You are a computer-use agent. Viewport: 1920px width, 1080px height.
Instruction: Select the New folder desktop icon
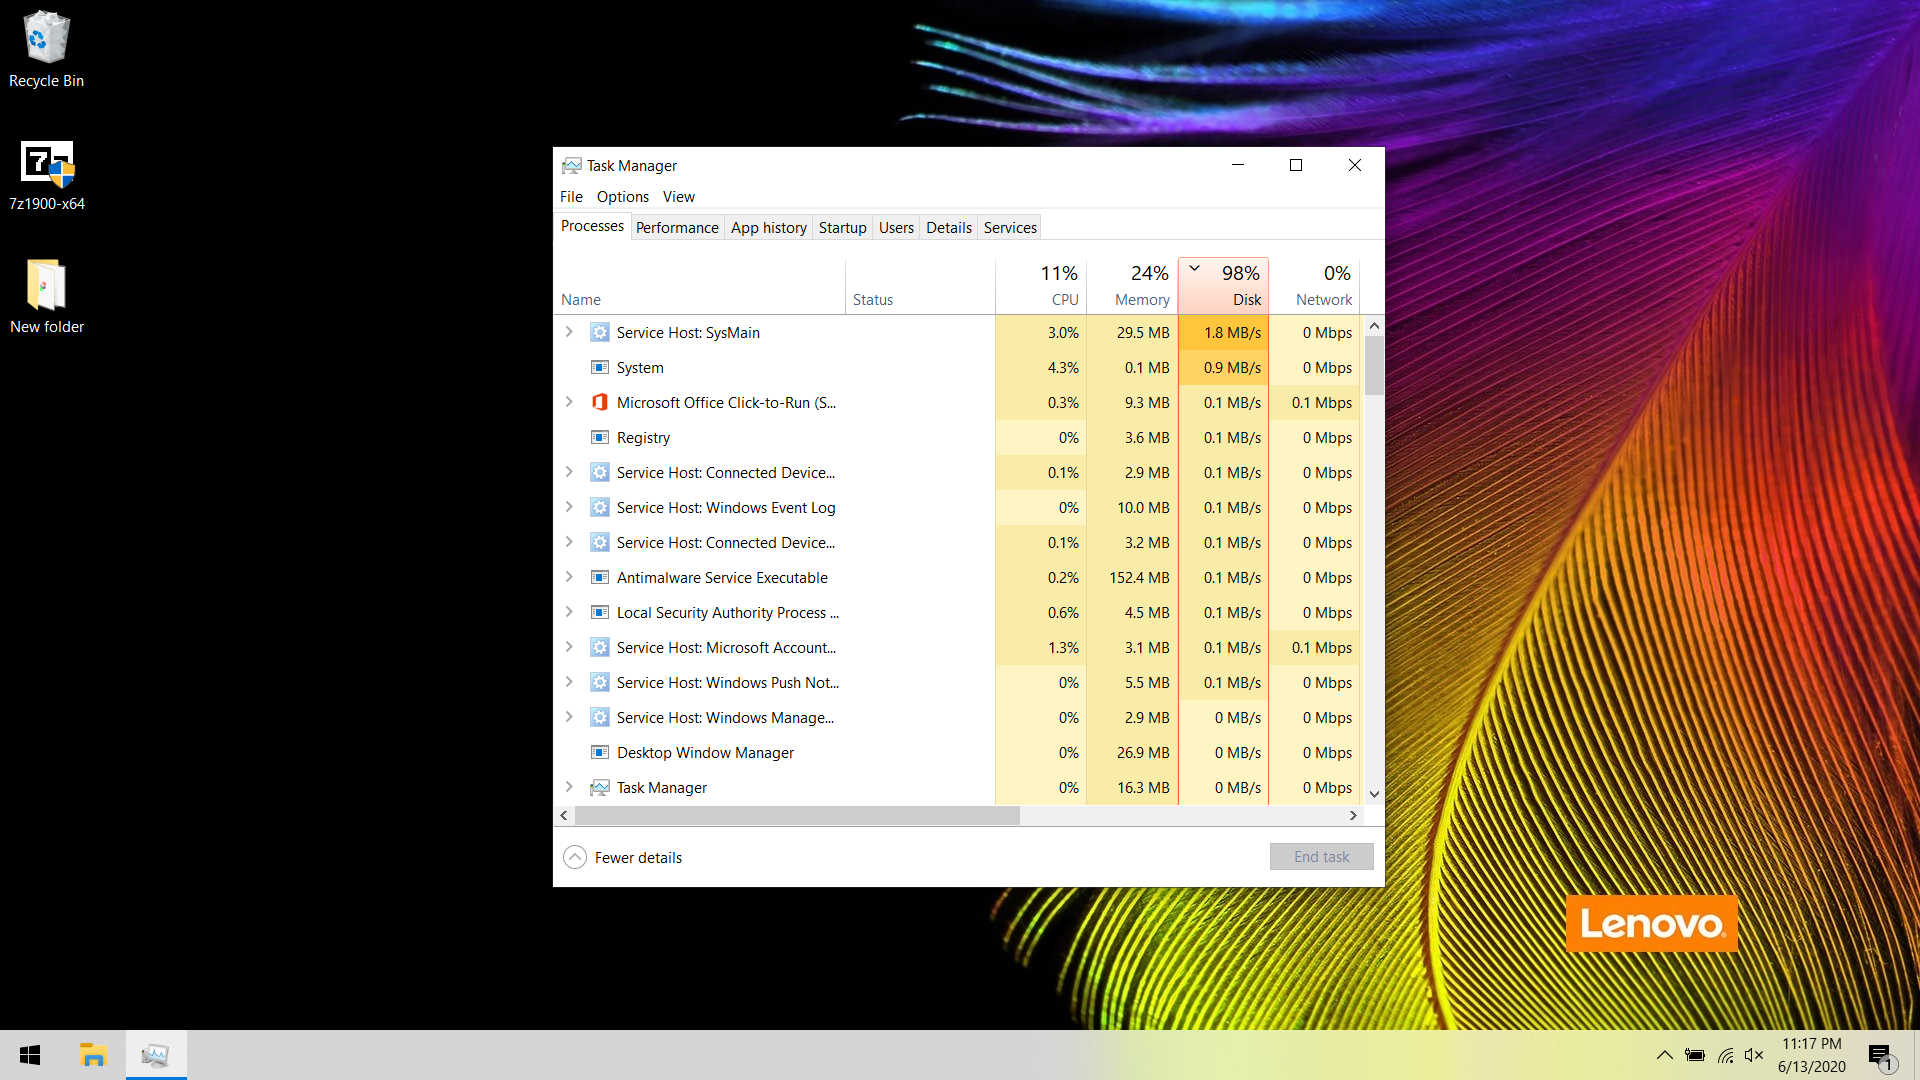click(46, 286)
